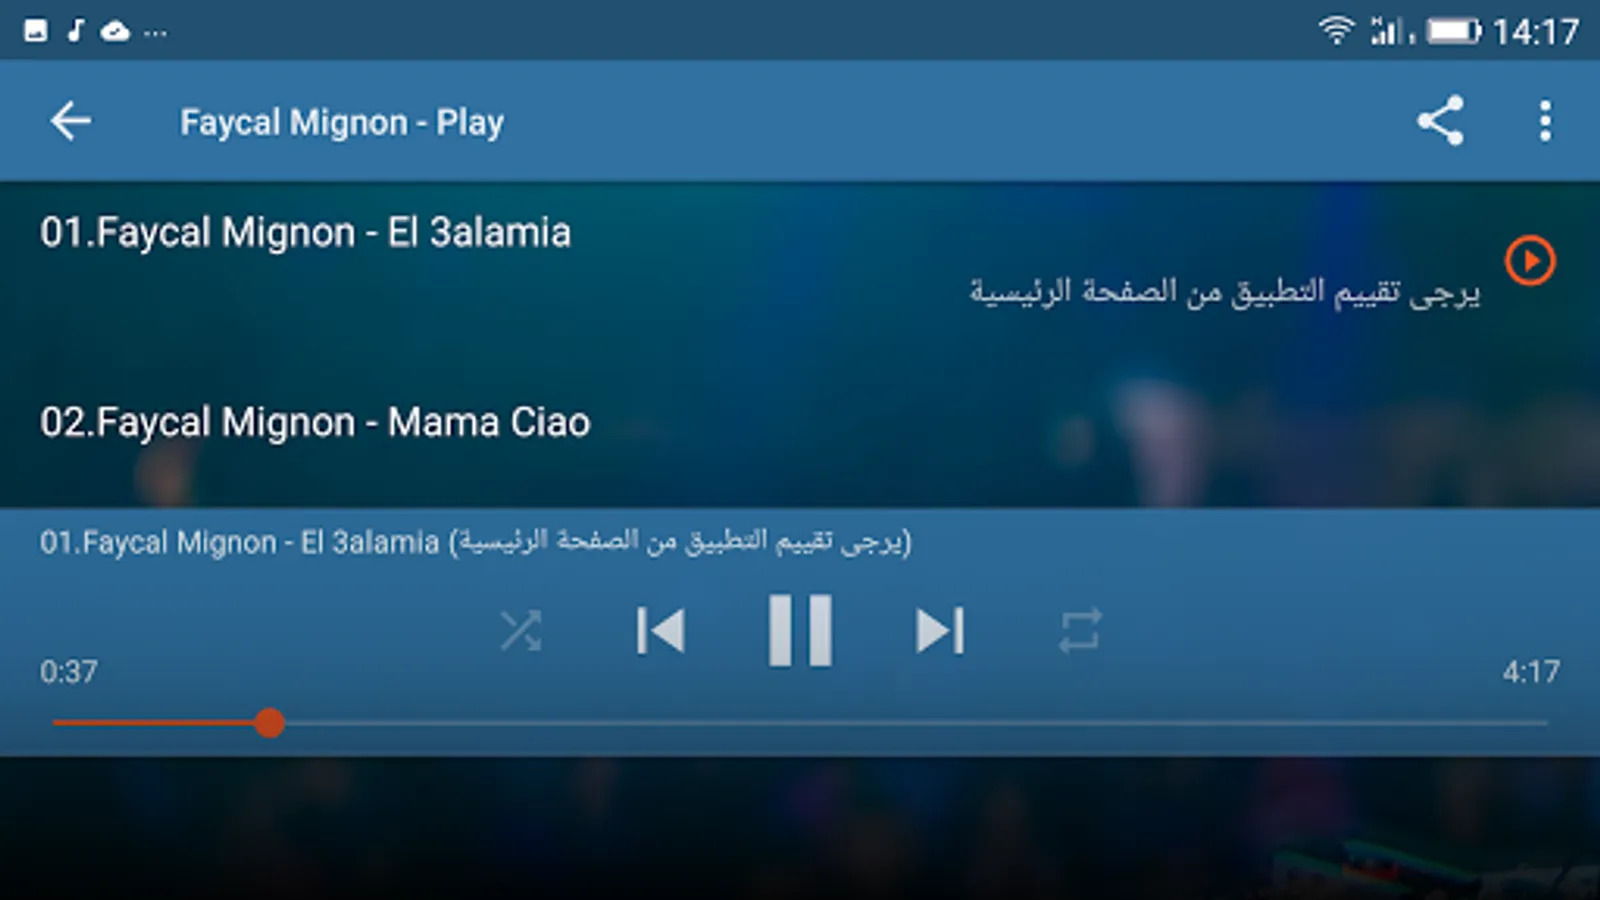The width and height of the screenshot is (1600, 900).
Task: Click the orange play circle icon
Action: tap(1530, 261)
